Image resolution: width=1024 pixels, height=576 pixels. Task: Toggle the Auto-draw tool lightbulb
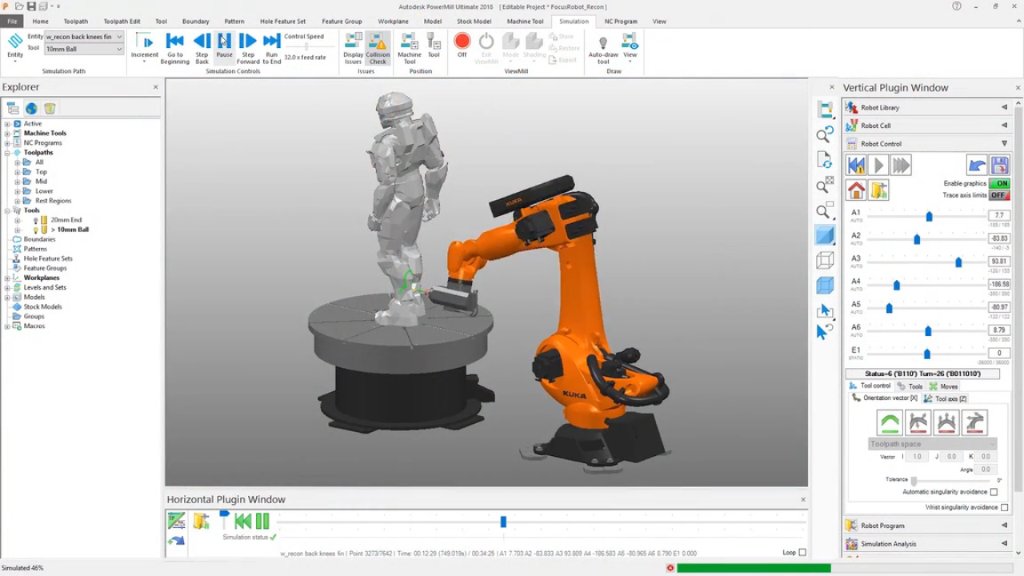[603, 43]
